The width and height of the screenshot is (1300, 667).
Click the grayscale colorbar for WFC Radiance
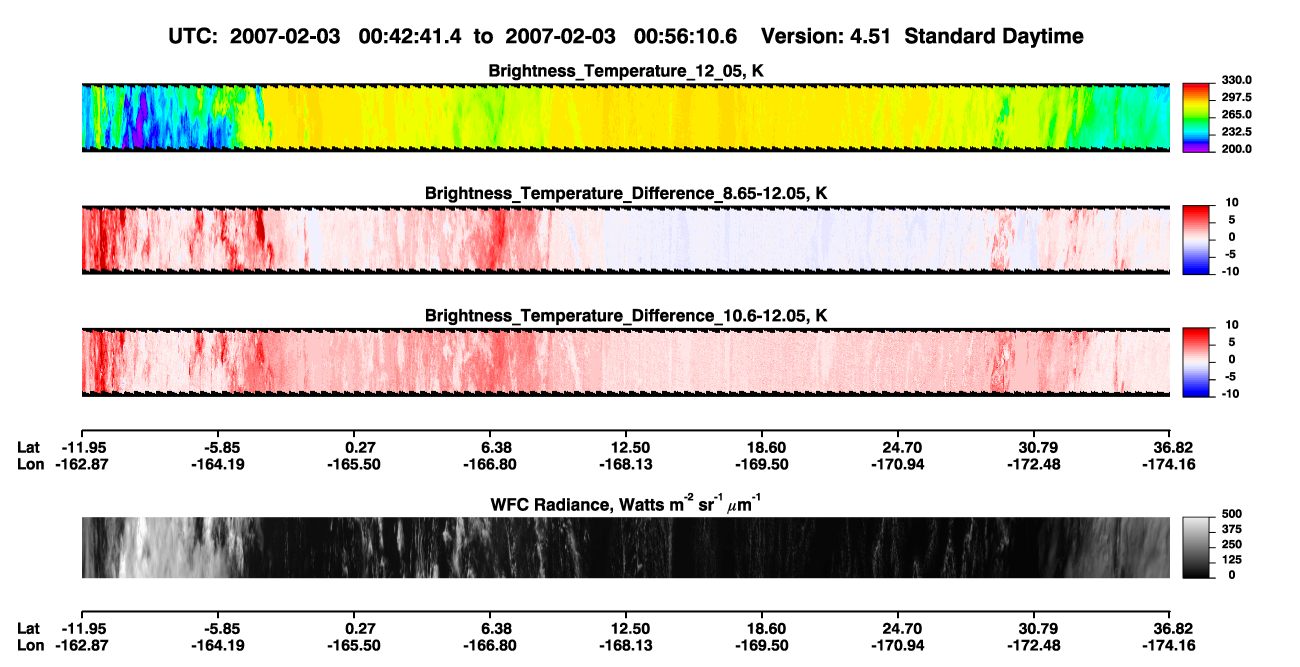pyautogui.click(x=1196, y=547)
